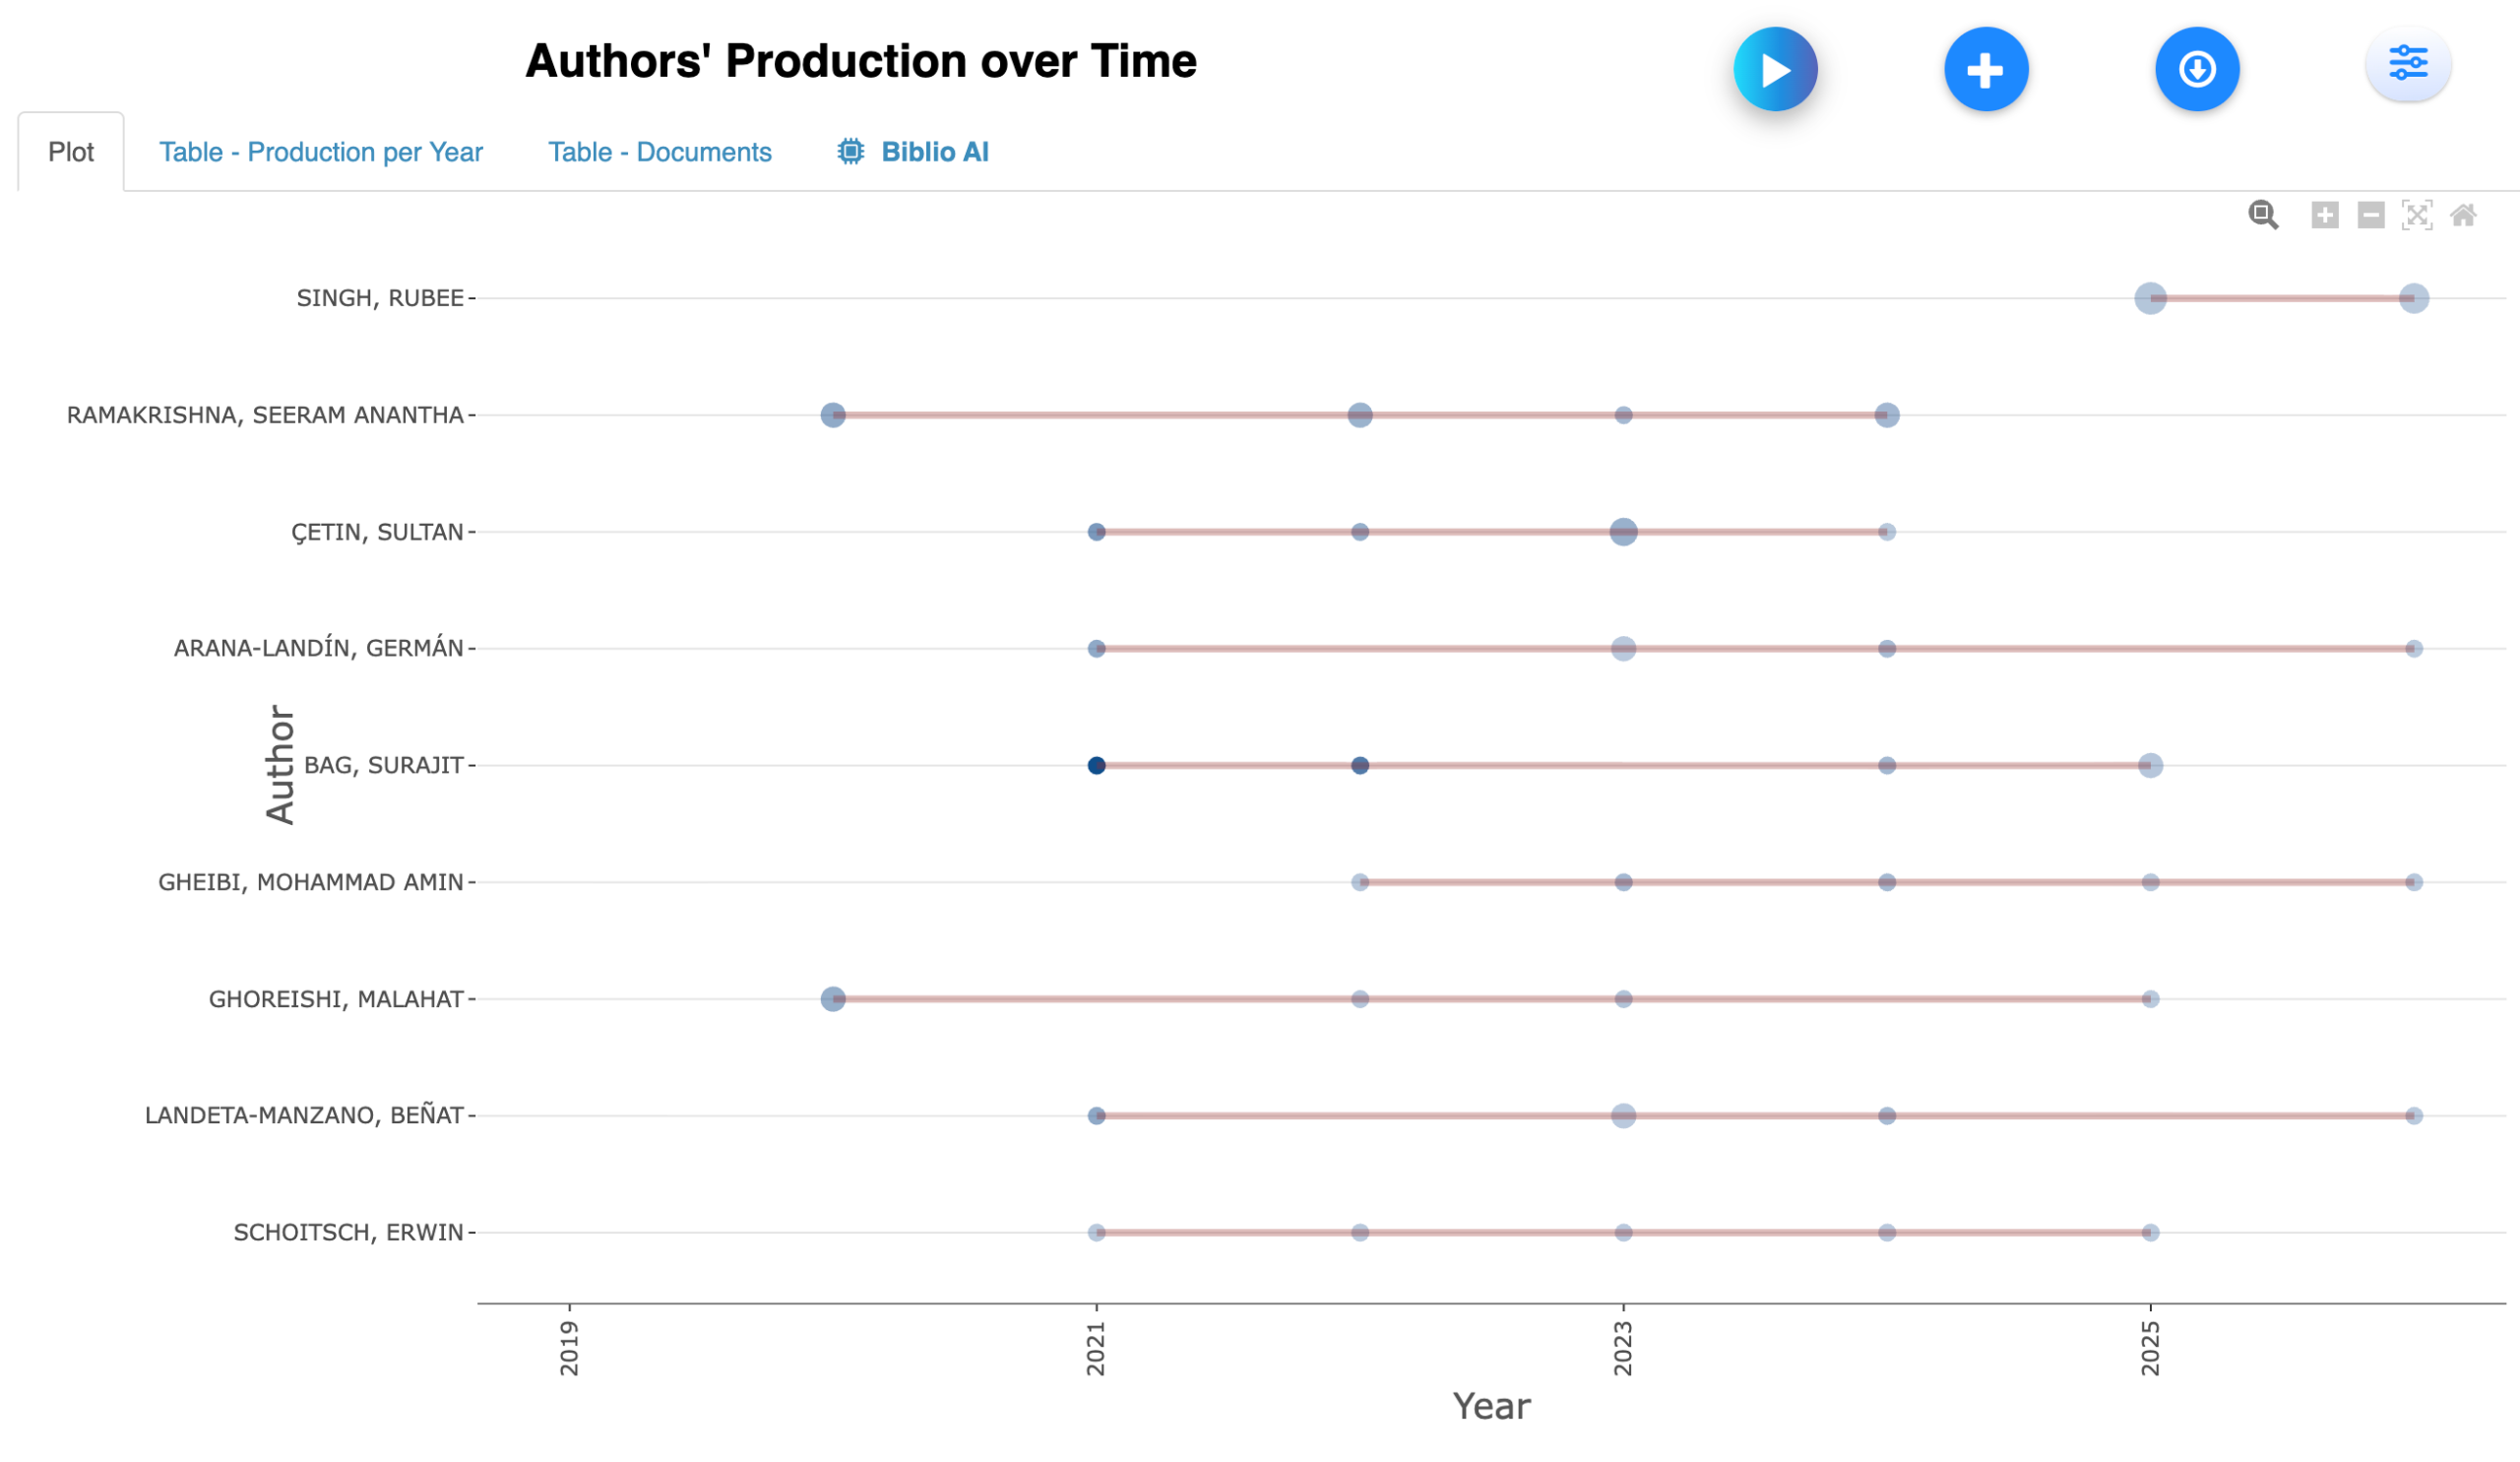Open the Table - Documents tab
The image size is (2520, 1462).
coord(659,152)
